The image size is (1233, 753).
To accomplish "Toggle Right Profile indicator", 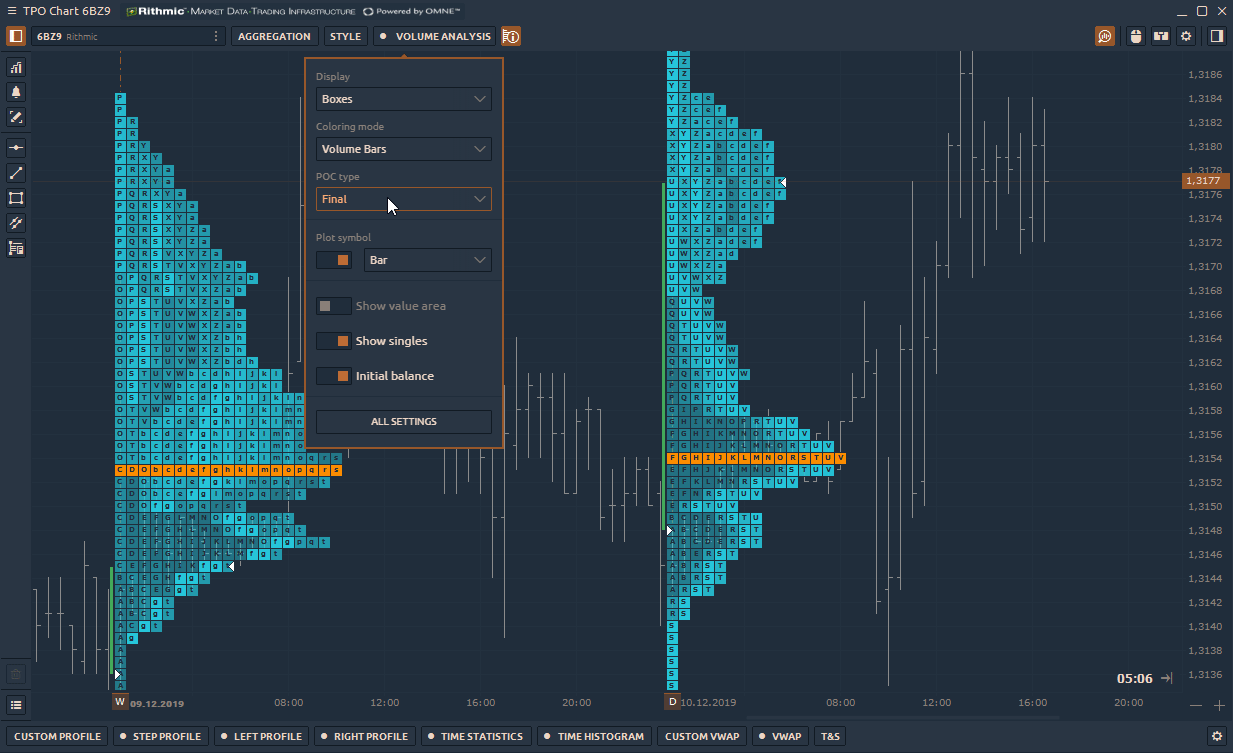I will (364, 736).
